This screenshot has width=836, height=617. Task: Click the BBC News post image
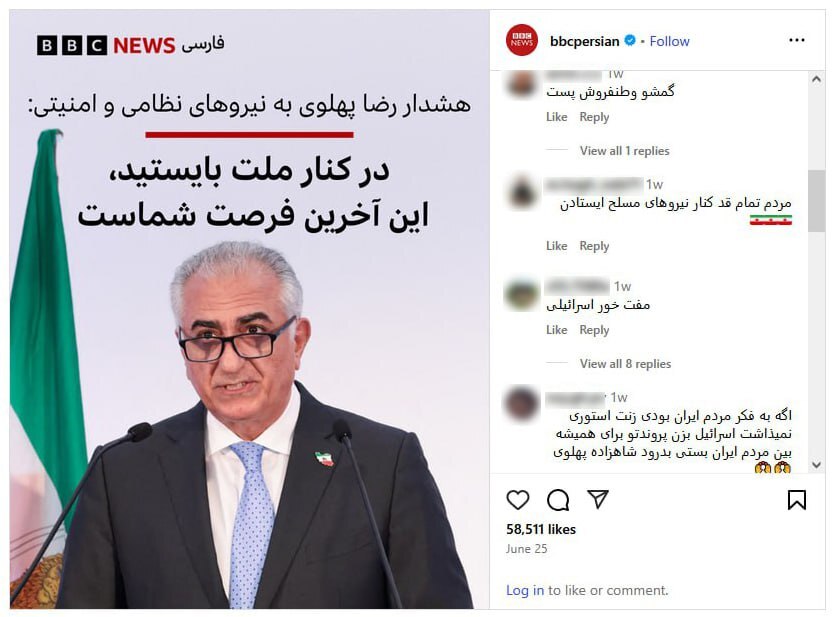pos(250,309)
